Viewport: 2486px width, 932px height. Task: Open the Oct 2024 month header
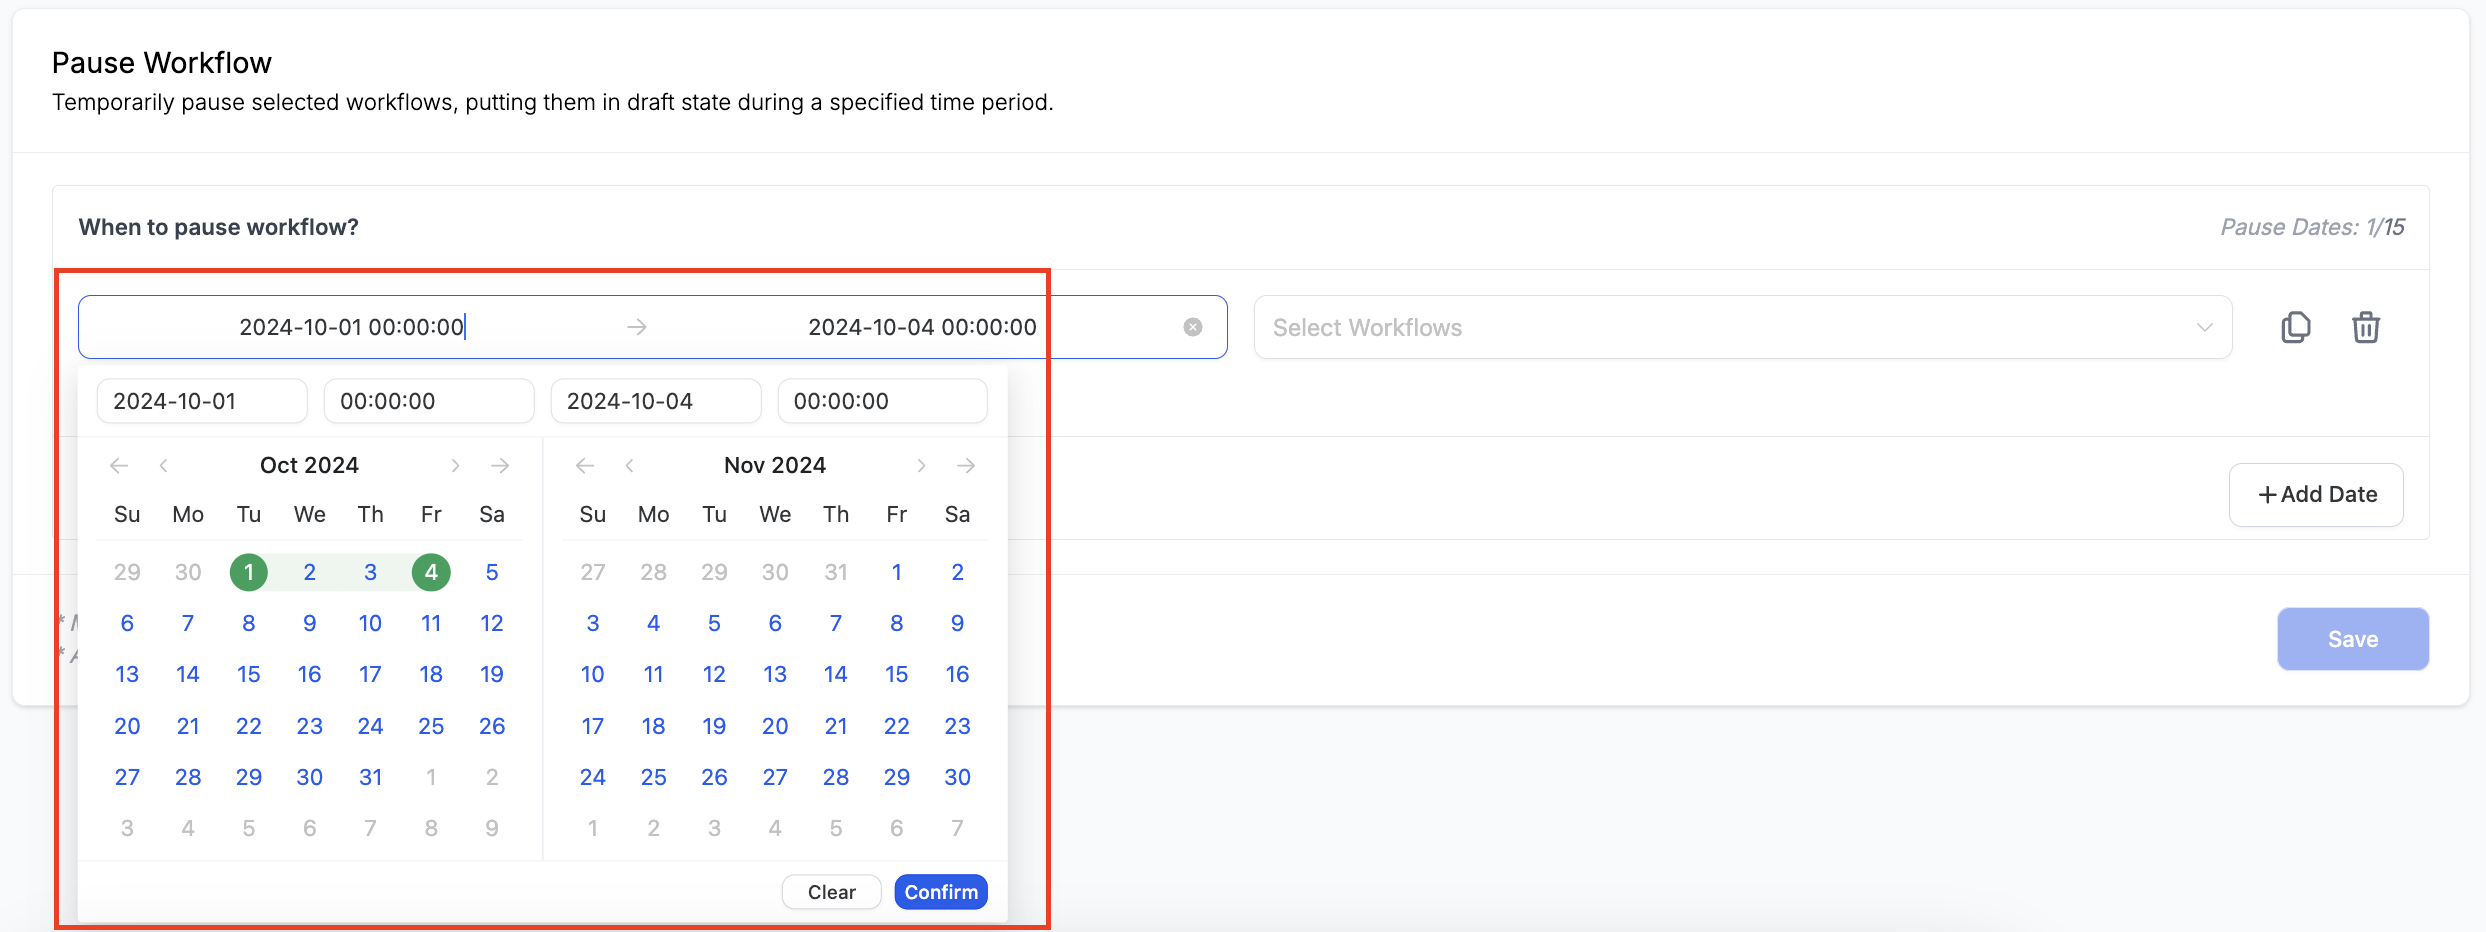point(309,465)
